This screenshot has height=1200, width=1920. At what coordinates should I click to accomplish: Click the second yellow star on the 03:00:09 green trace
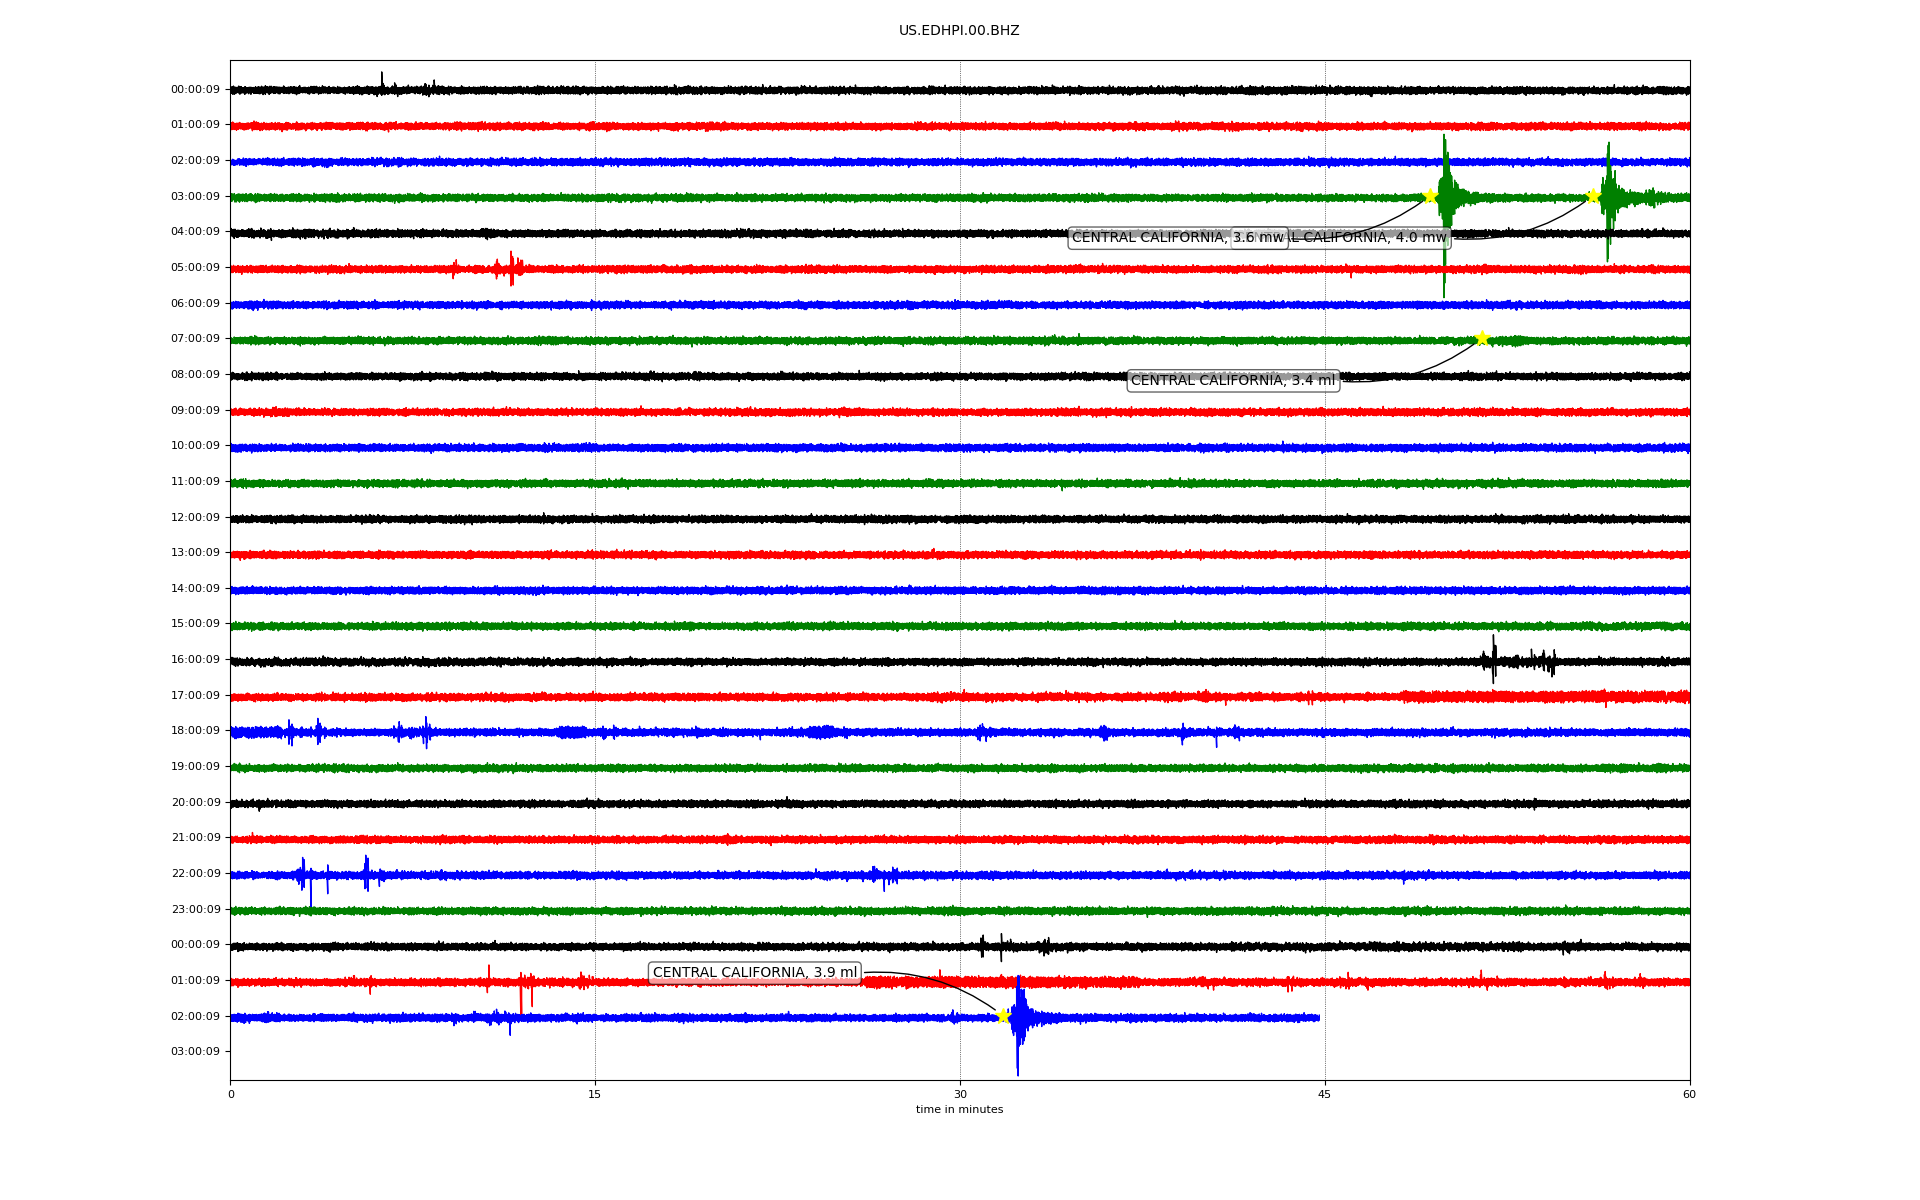coord(1593,196)
